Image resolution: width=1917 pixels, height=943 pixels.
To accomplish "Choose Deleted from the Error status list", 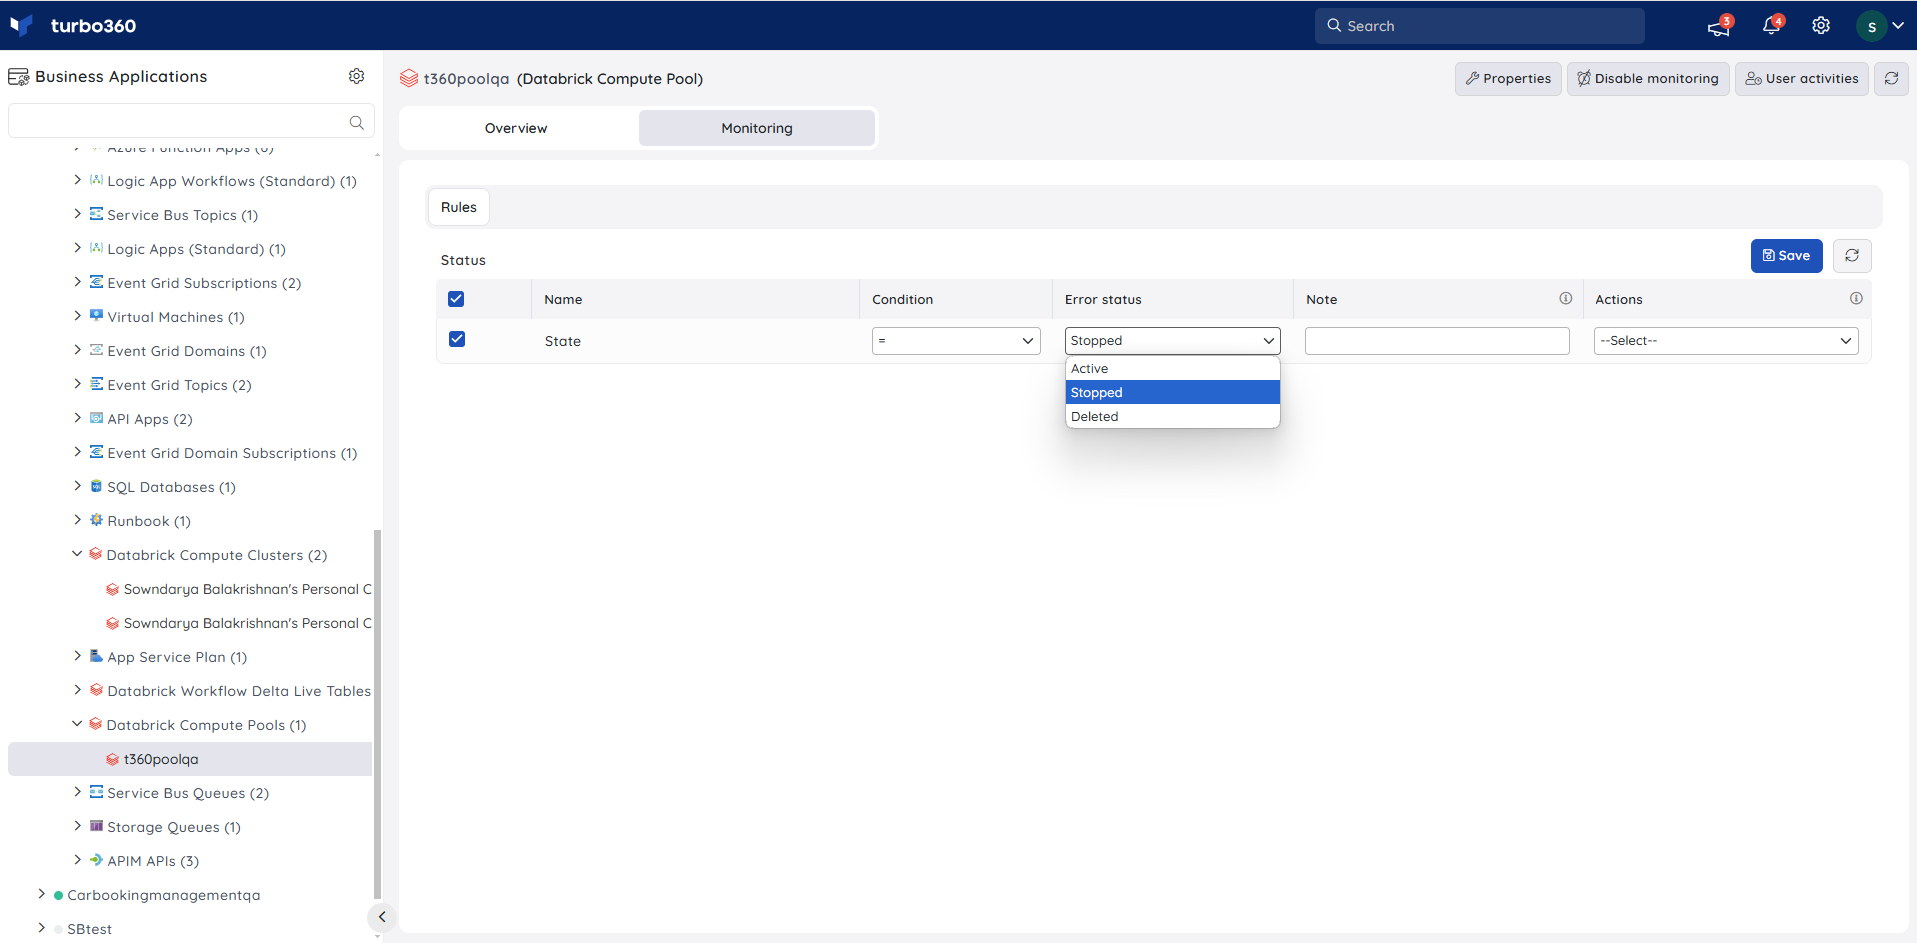I will click(x=1172, y=417).
